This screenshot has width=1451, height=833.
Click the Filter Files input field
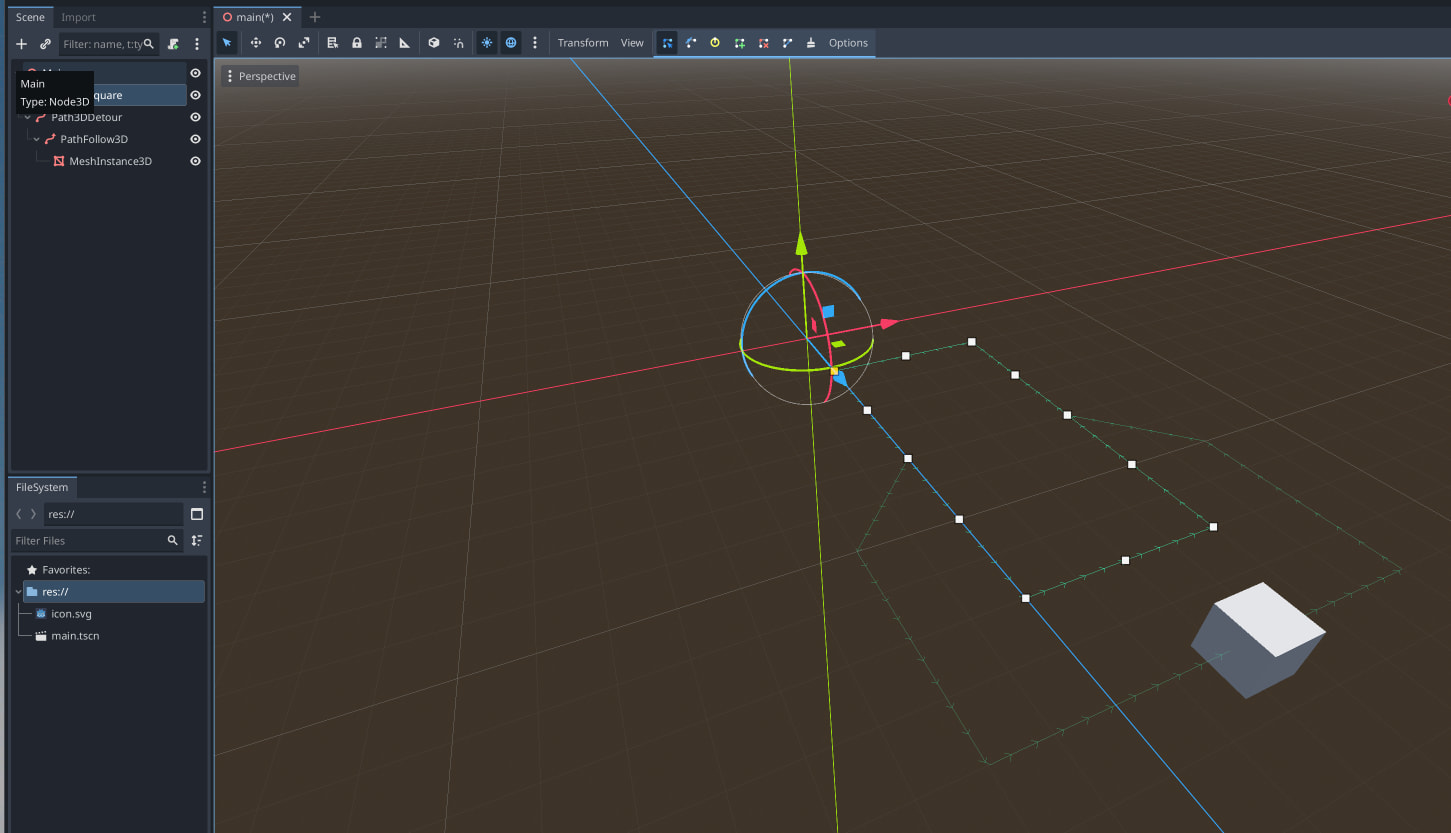pos(88,540)
